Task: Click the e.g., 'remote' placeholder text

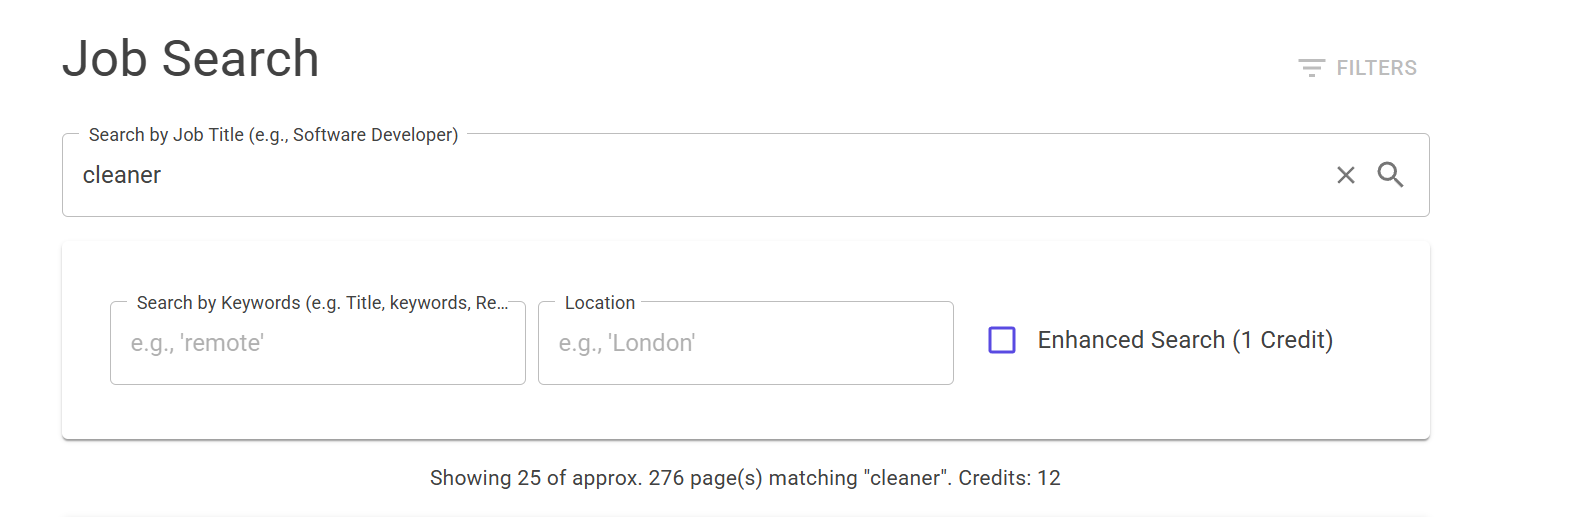Action: [197, 343]
